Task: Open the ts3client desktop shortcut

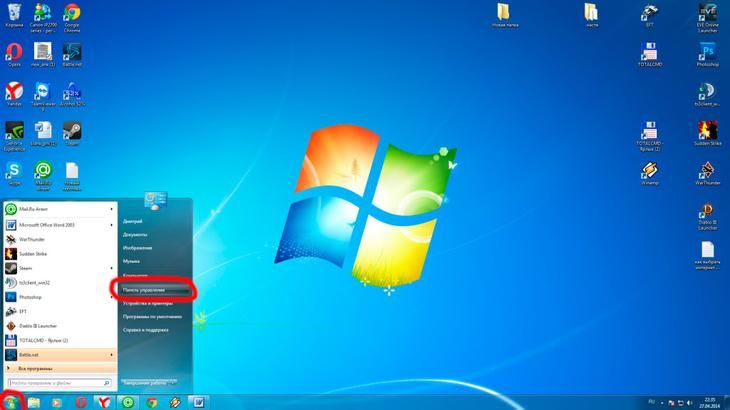Action: tap(708, 94)
